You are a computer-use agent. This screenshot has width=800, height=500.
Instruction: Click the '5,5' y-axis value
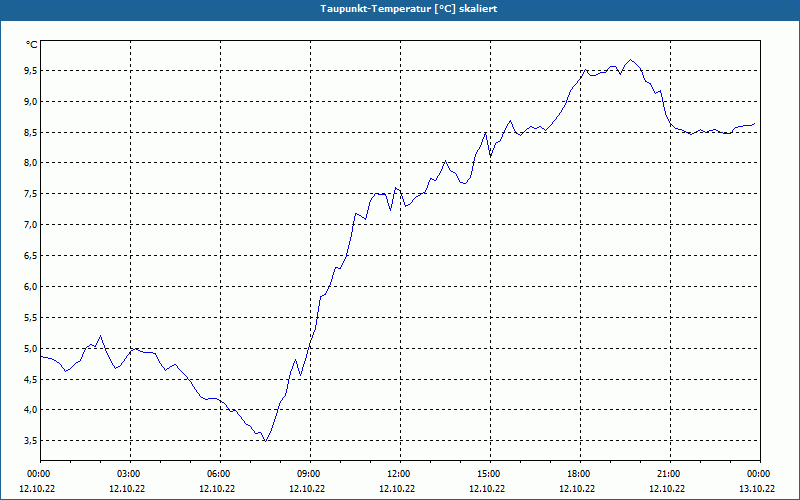pyautogui.click(x=31, y=317)
